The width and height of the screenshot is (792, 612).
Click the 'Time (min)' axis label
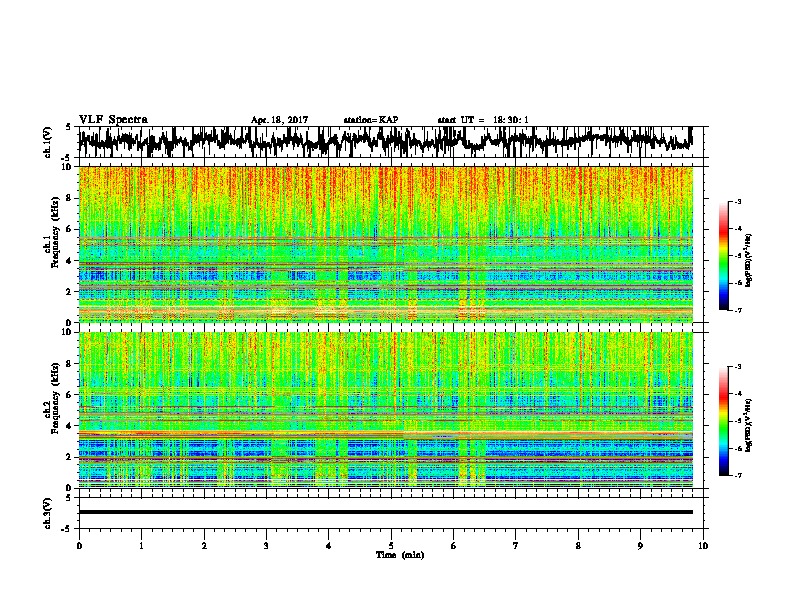(x=400, y=555)
